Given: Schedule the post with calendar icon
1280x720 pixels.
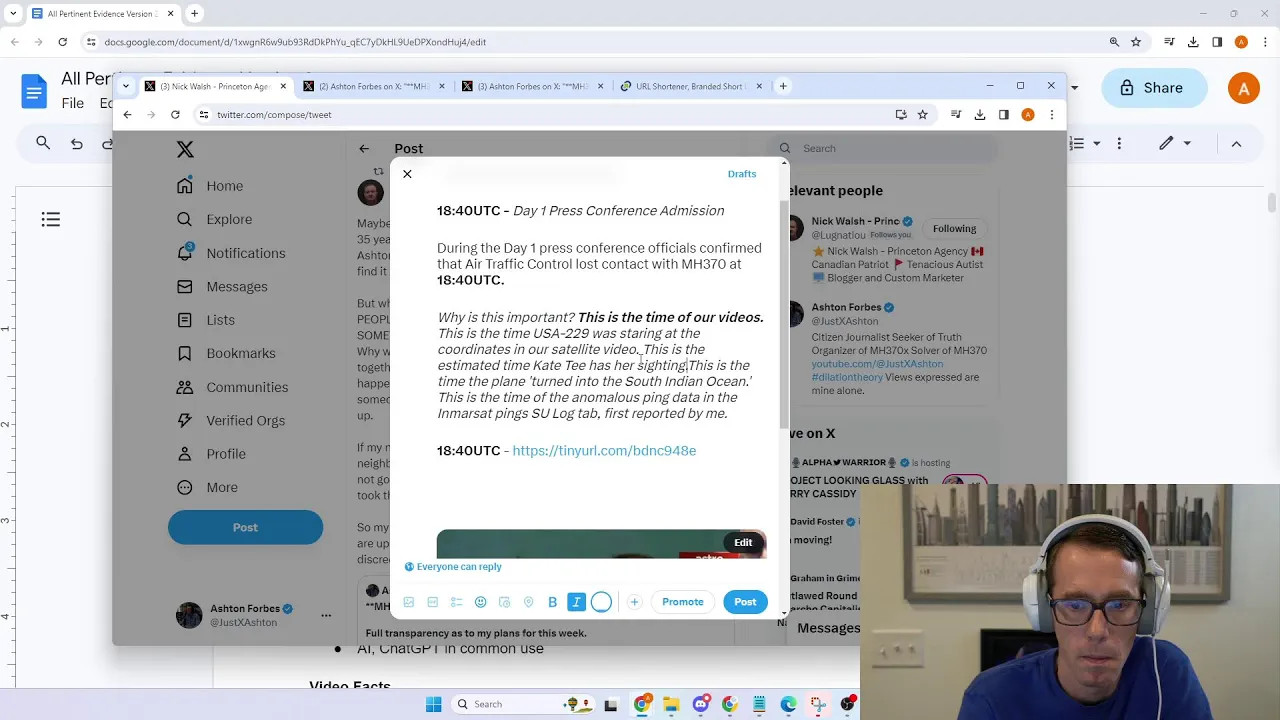Looking at the screenshot, I should [x=505, y=602].
